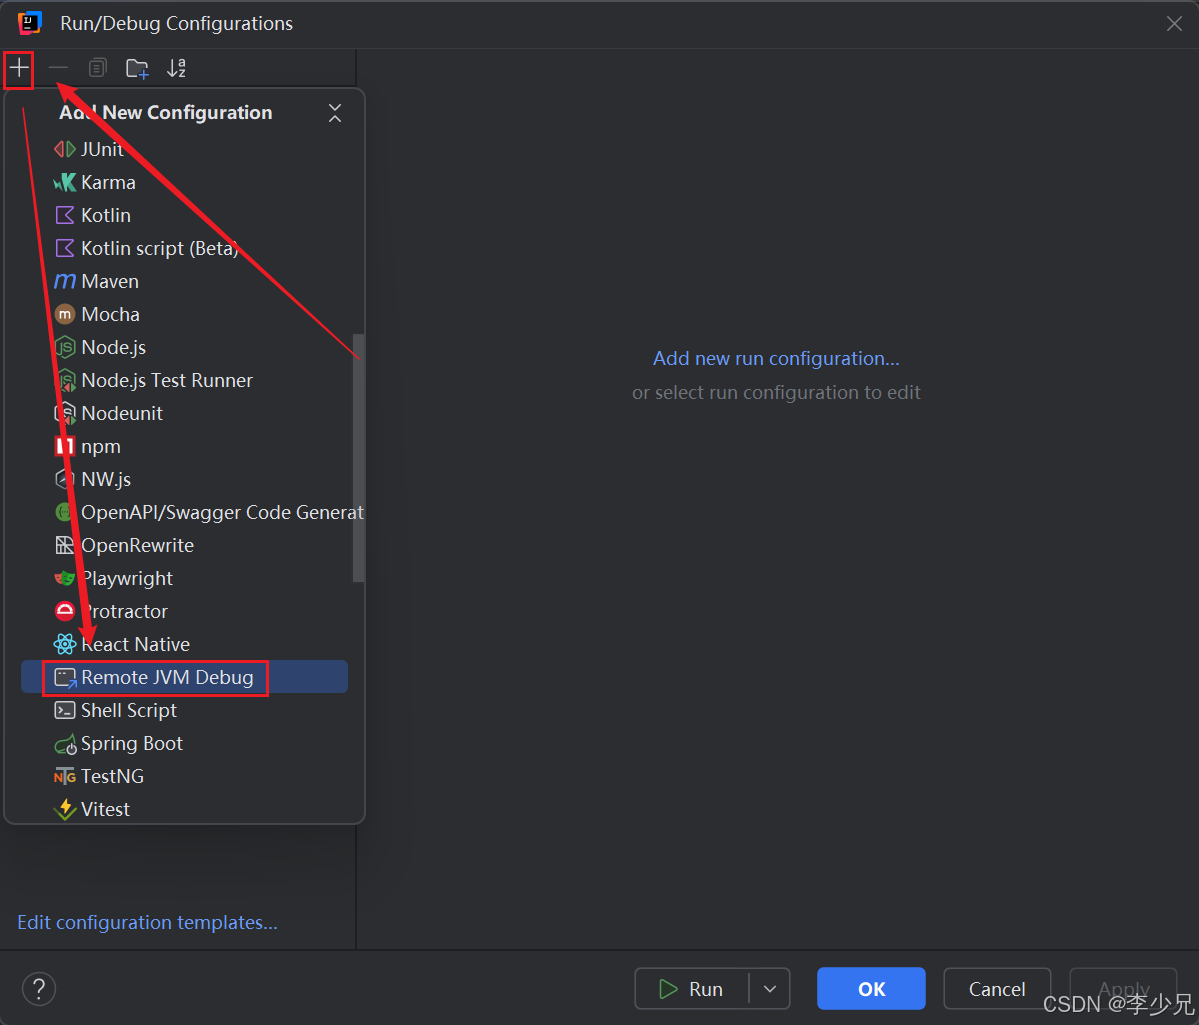Close the Run/Debug Configurations dialog
Image resolution: width=1199 pixels, height=1025 pixels.
pos(1175,24)
